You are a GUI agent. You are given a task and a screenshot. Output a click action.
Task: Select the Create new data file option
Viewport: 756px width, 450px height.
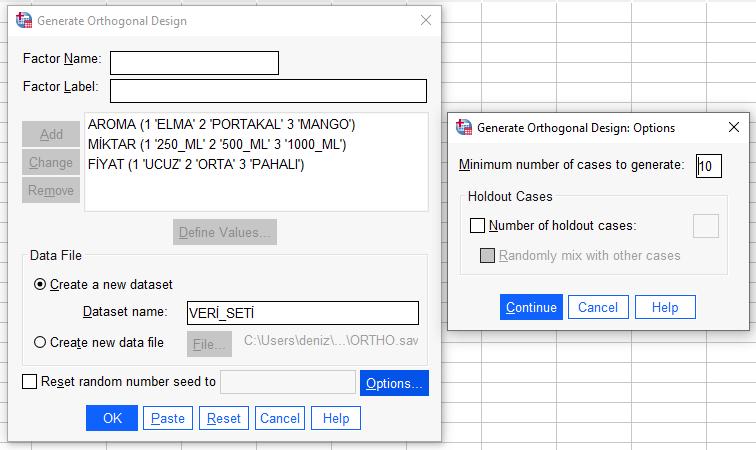tap(40, 342)
